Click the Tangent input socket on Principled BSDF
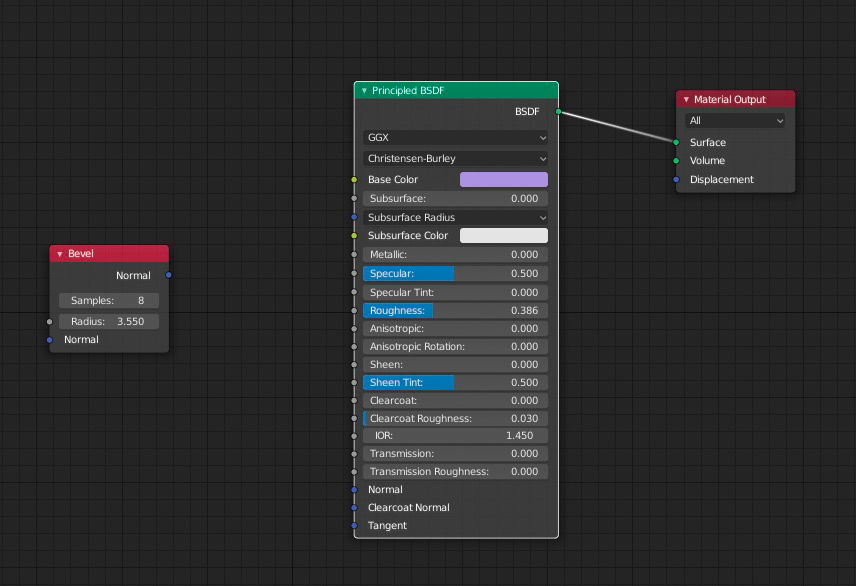The image size is (856, 586). click(354, 525)
